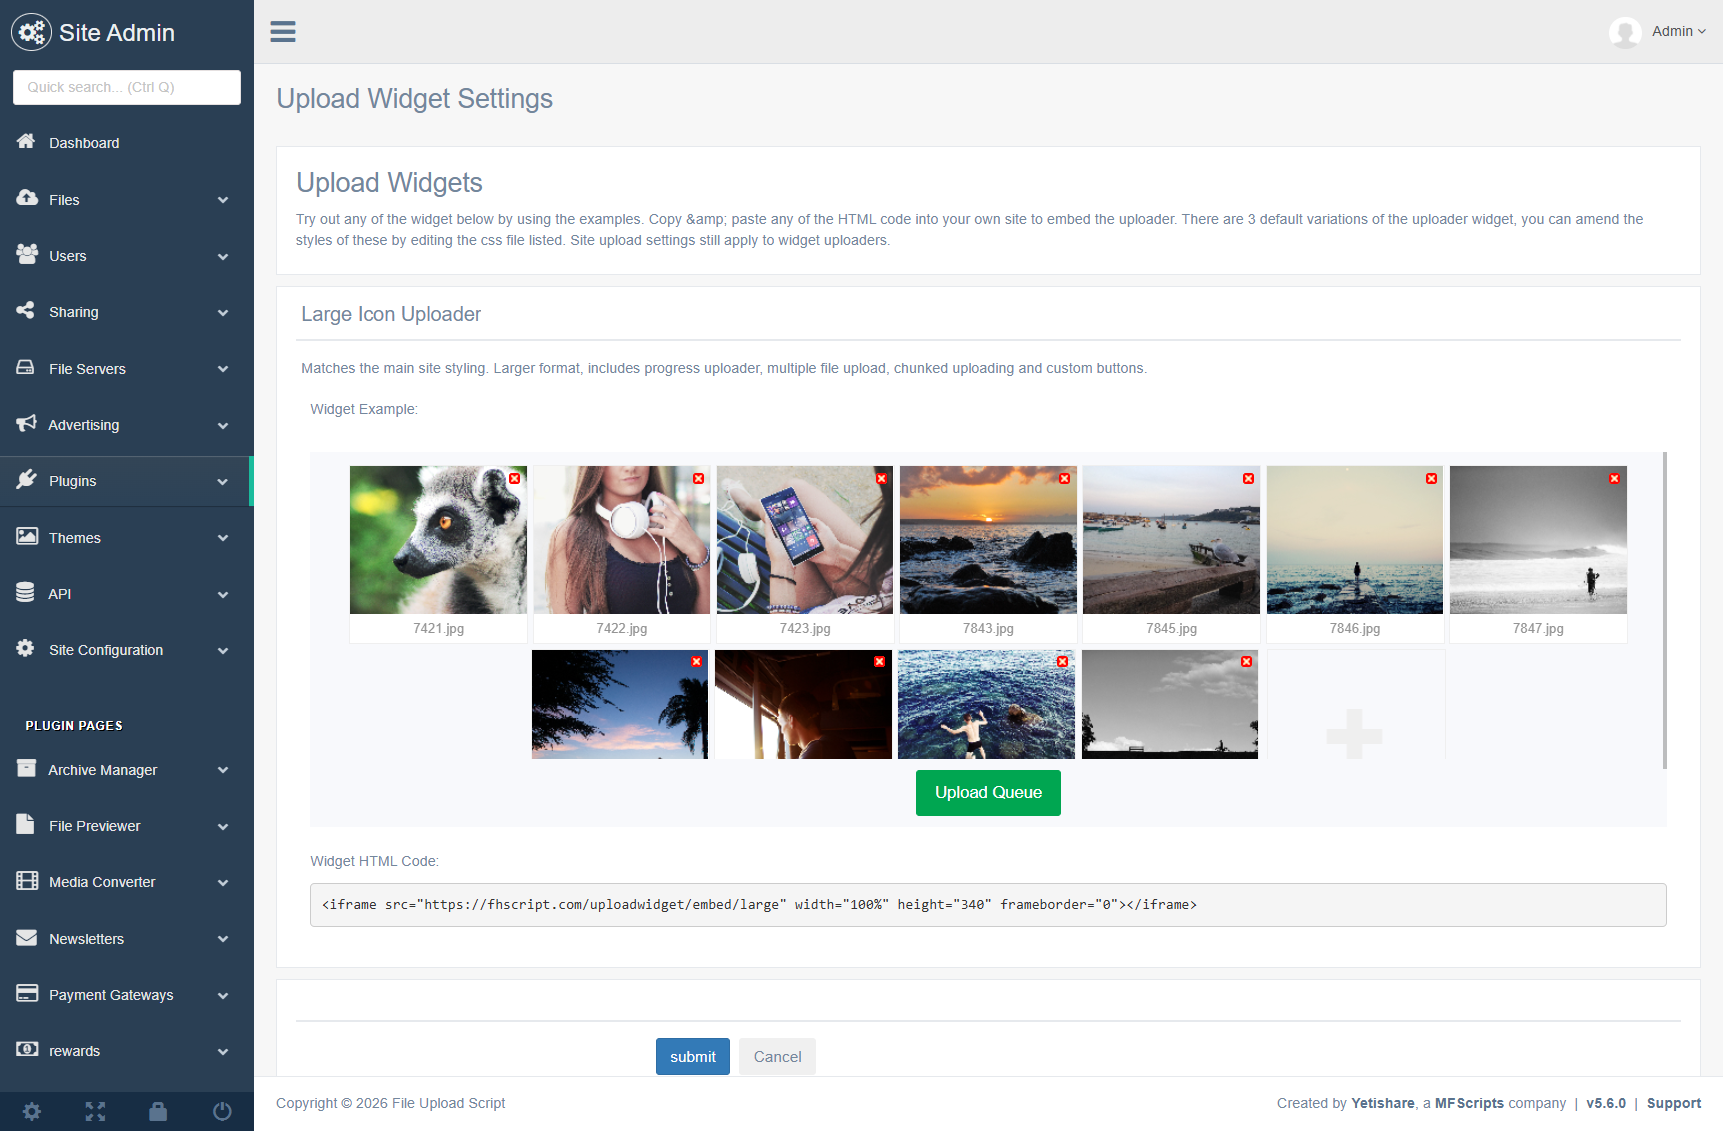Click the plus tile to add files
1723x1131 pixels.
(x=1354, y=733)
